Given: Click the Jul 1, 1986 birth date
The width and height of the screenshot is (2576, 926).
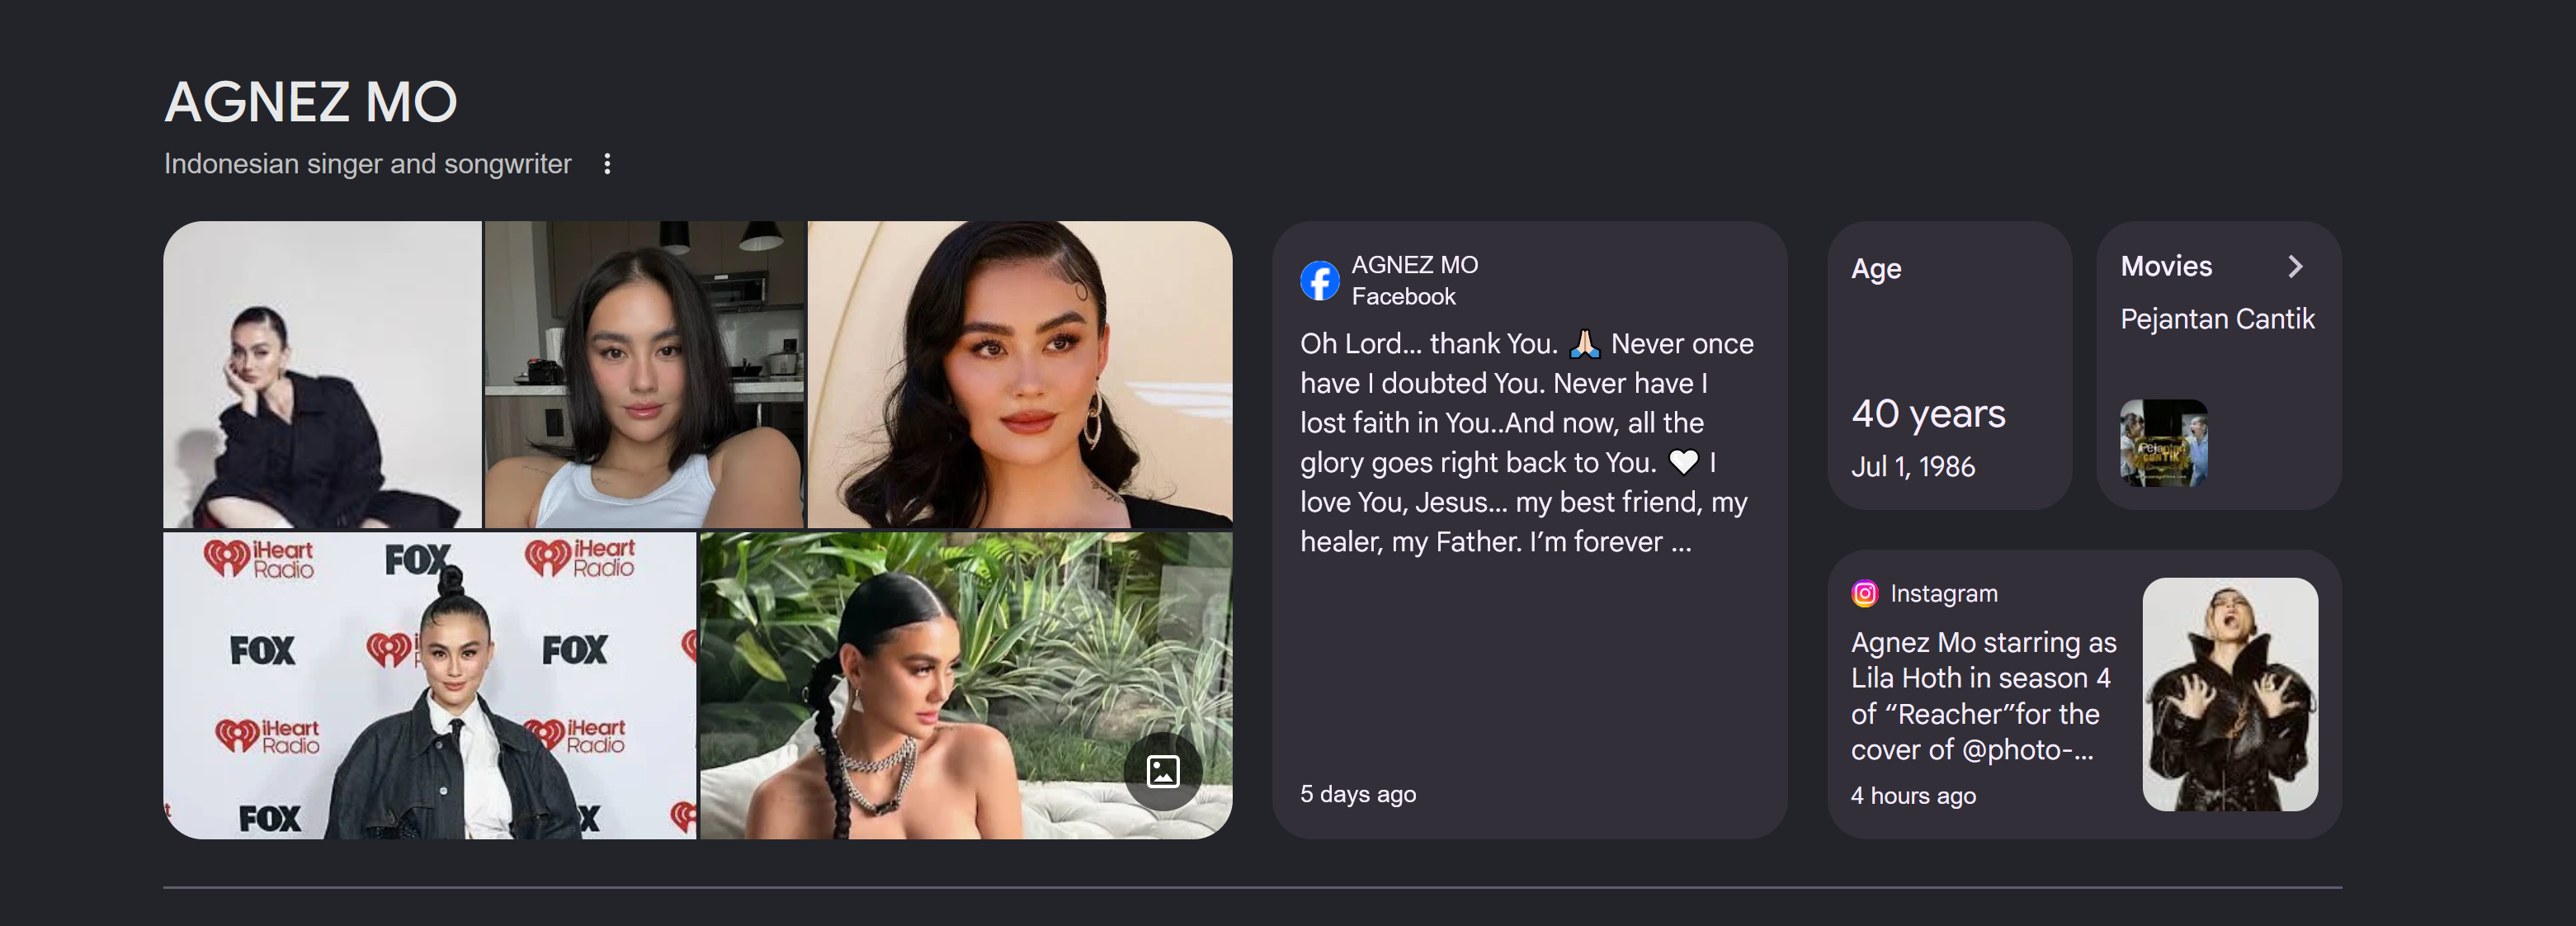Looking at the screenshot, I should click(1912, 467).
